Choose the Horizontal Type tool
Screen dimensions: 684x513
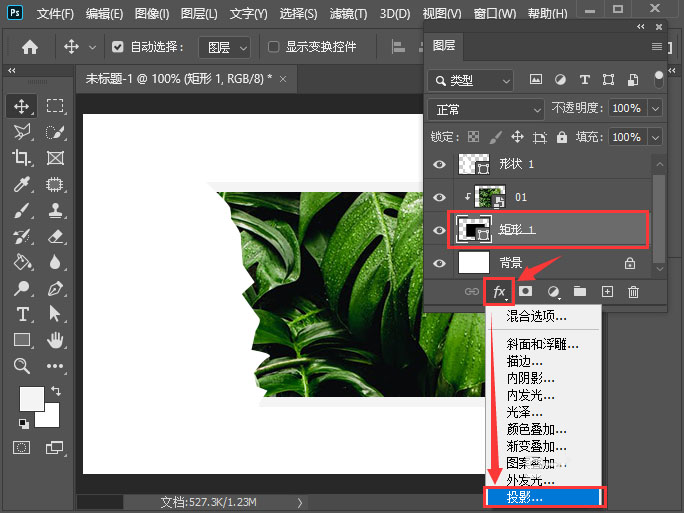21,314
